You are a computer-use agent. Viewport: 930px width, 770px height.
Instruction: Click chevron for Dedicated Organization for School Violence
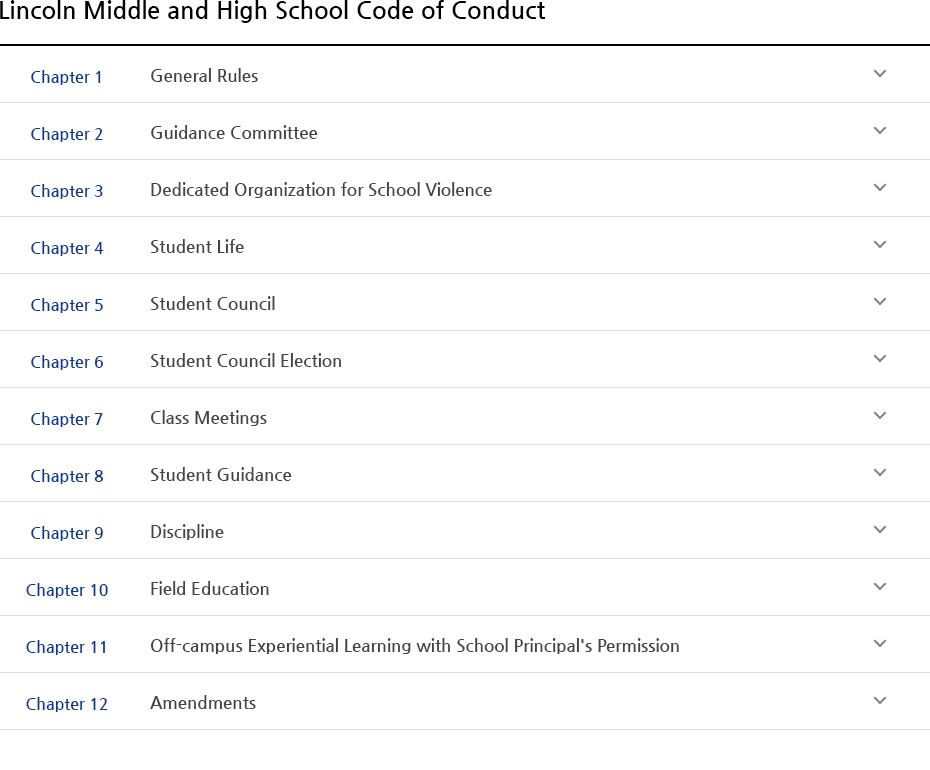880,188
